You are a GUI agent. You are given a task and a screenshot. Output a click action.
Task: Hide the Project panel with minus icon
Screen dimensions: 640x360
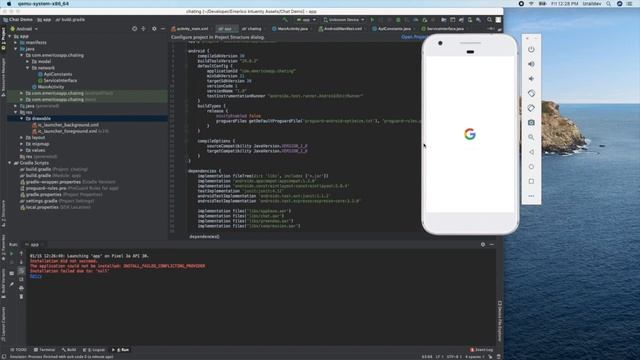click(x=162, y=29)
